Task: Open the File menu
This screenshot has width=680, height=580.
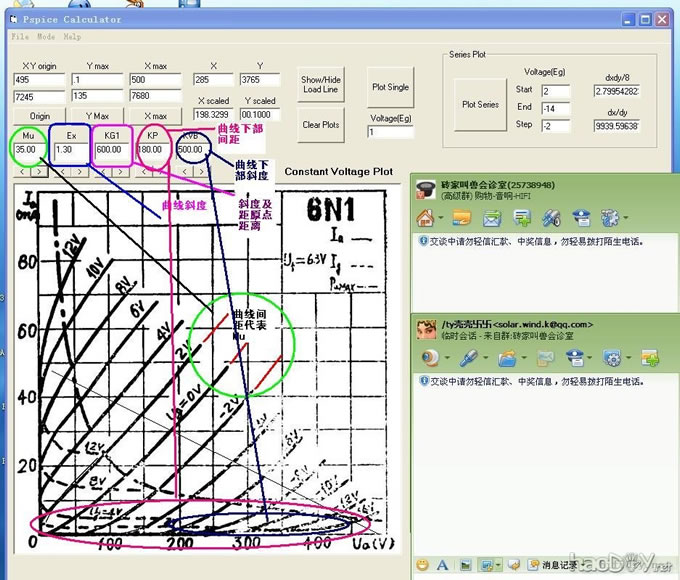Action: [x=19, y=36]
